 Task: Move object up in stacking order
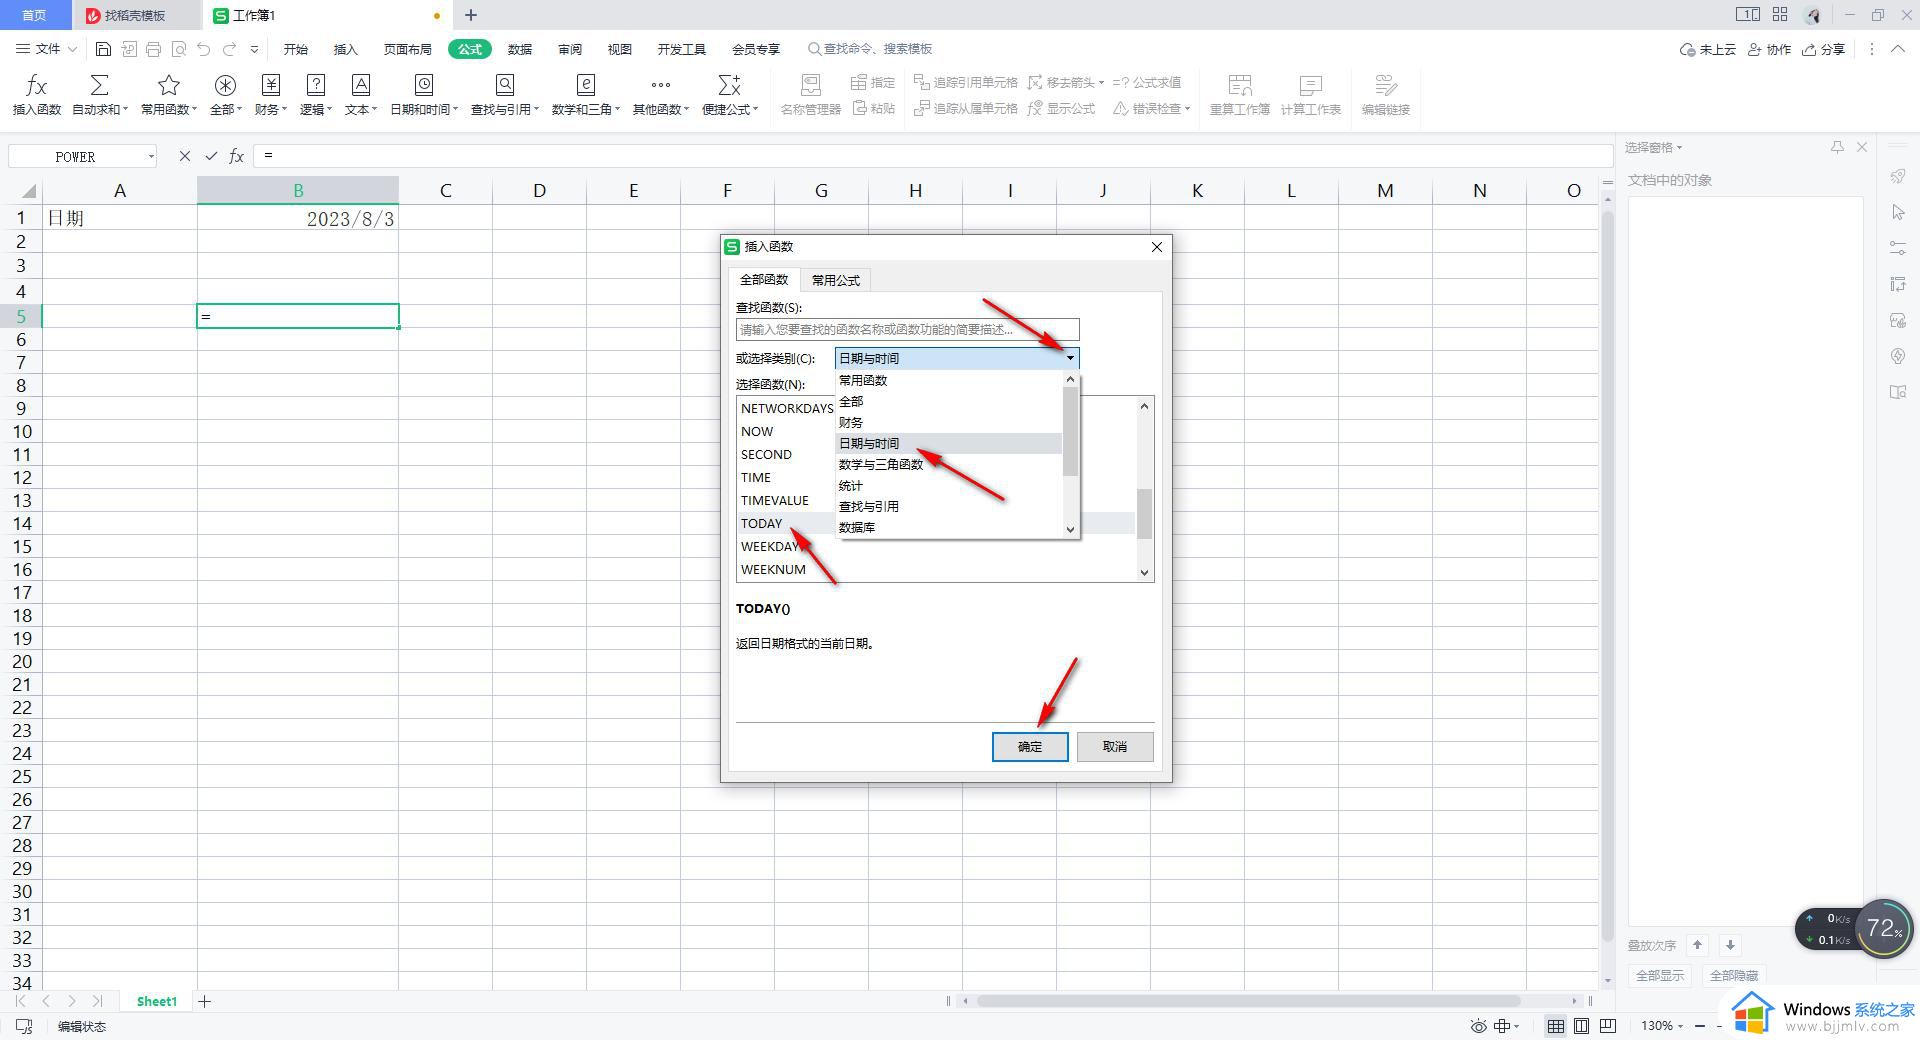[x=1697, y=945]
